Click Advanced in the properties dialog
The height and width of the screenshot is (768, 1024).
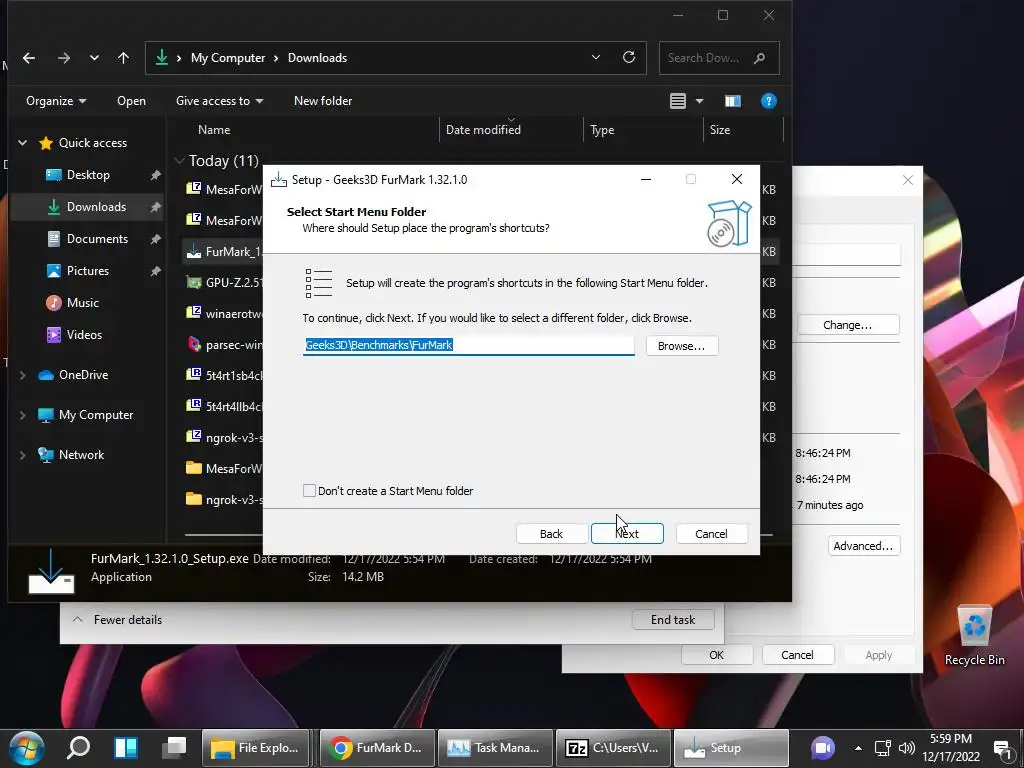pos(863,545)
